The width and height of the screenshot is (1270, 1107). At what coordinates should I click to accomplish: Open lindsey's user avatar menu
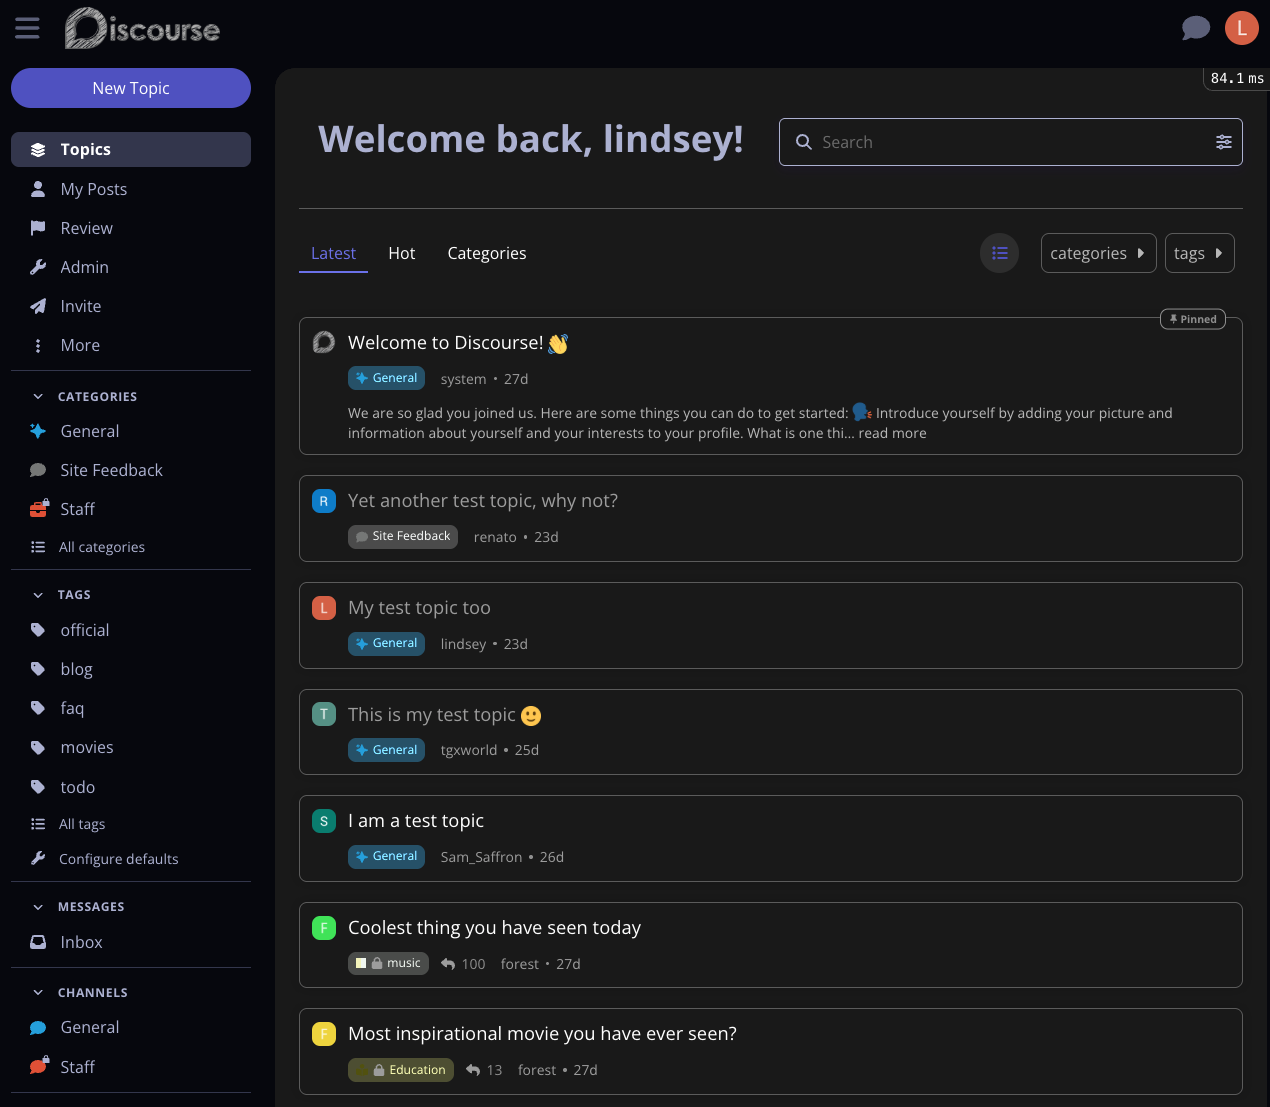coord(1241,28)
